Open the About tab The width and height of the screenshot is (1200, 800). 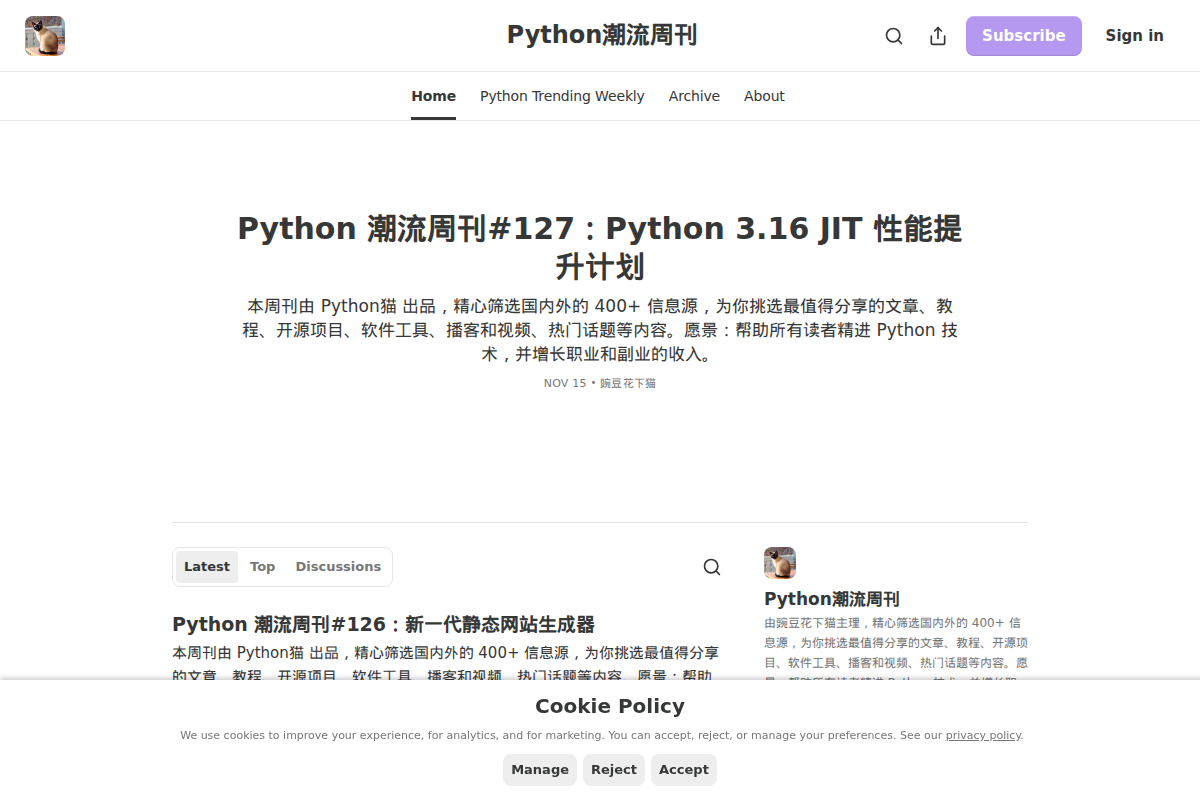tap(764, 95)
